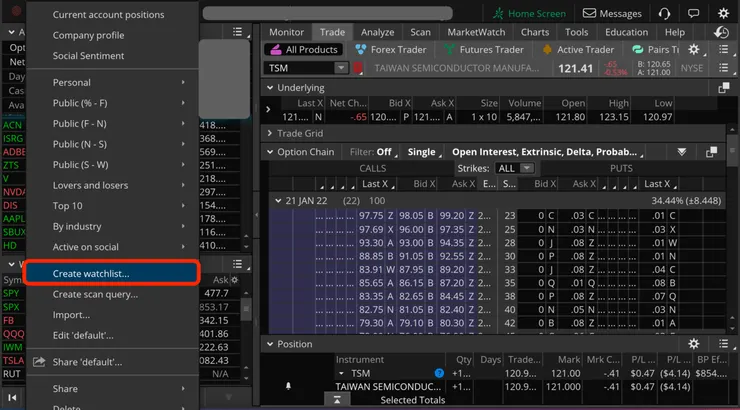Click the sidebar collapse arrow icon at bottom left
Viewport: 740px width, 410px height.
click(x=12, y=398)
